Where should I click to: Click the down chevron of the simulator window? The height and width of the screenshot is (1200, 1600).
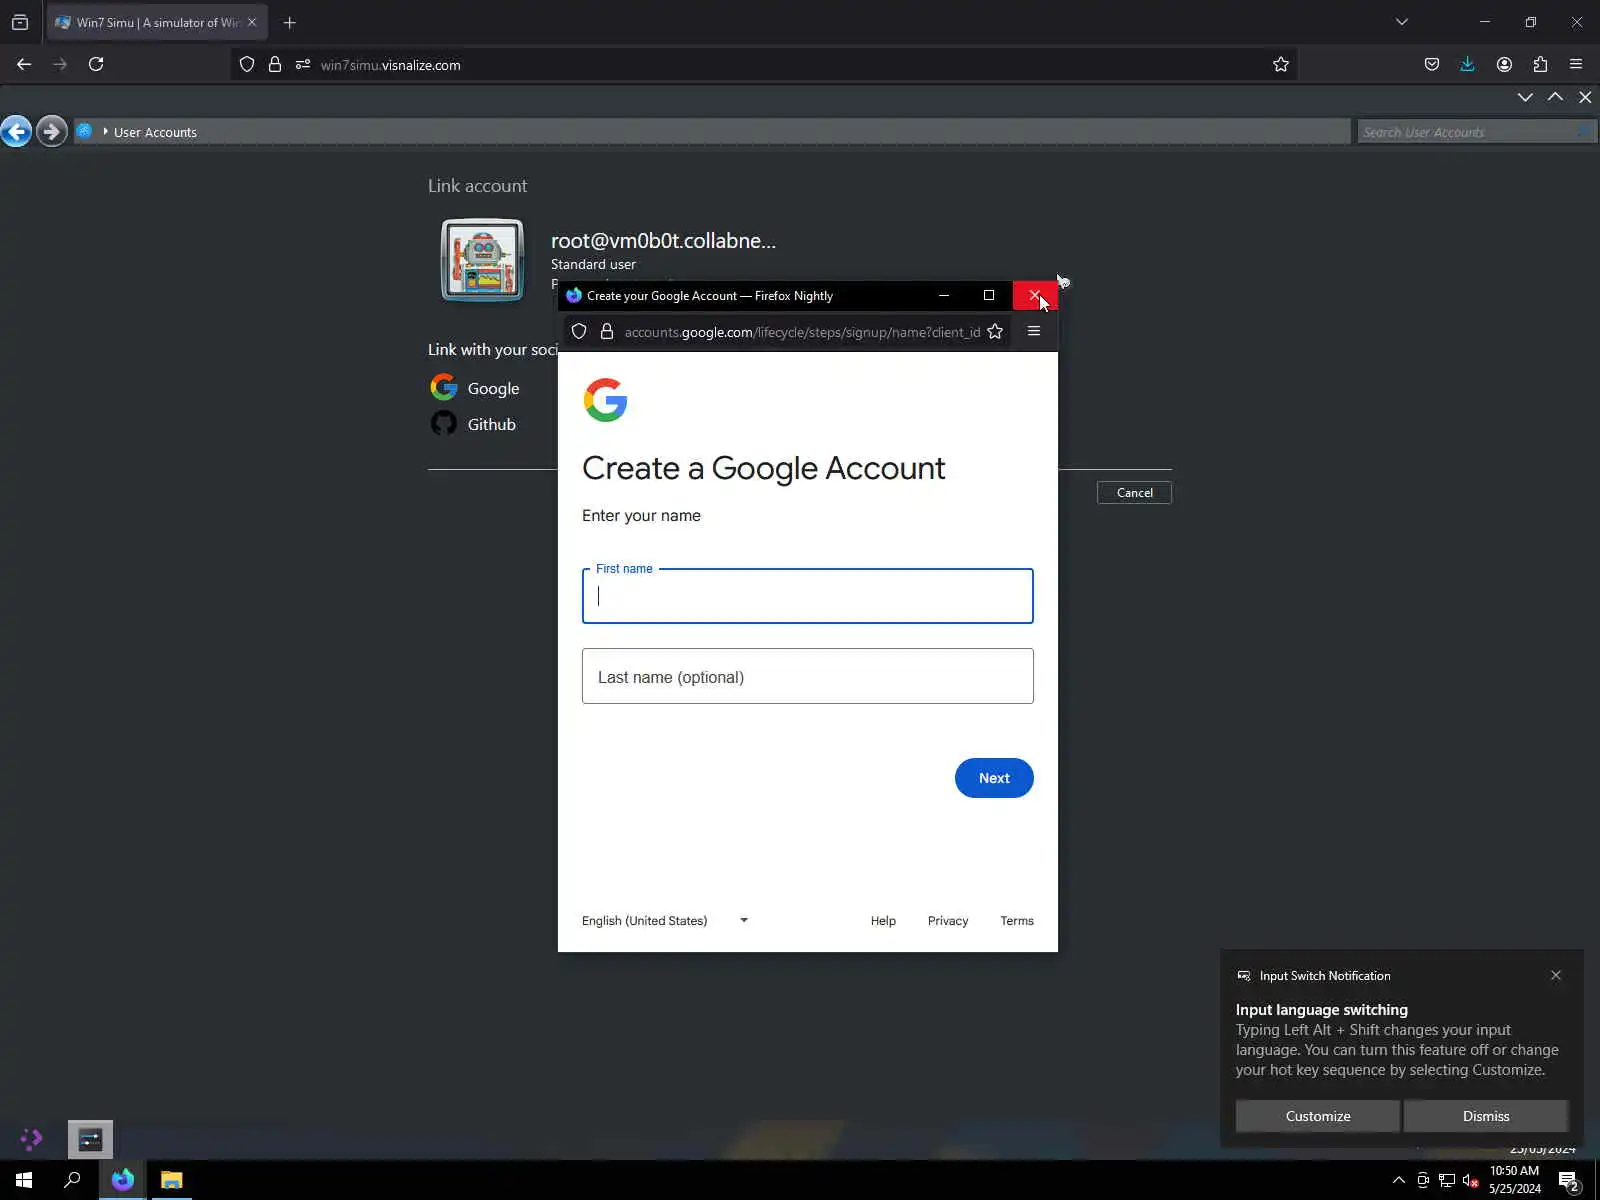(x=1525, y=97)
